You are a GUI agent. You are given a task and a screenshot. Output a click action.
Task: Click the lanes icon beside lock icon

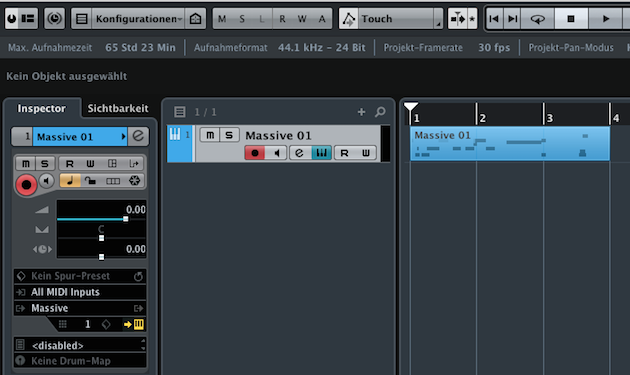pos(112,181)
